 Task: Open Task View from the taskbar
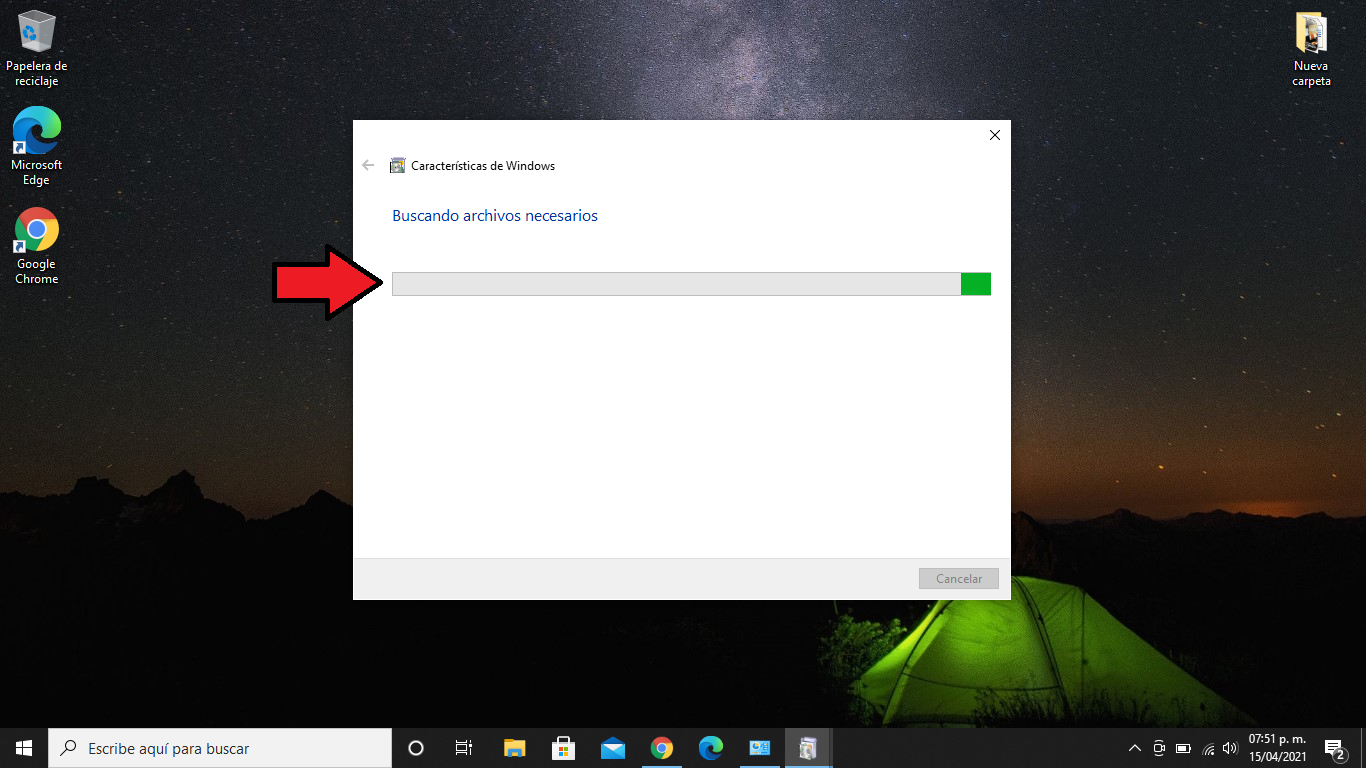tap(464, 748)
